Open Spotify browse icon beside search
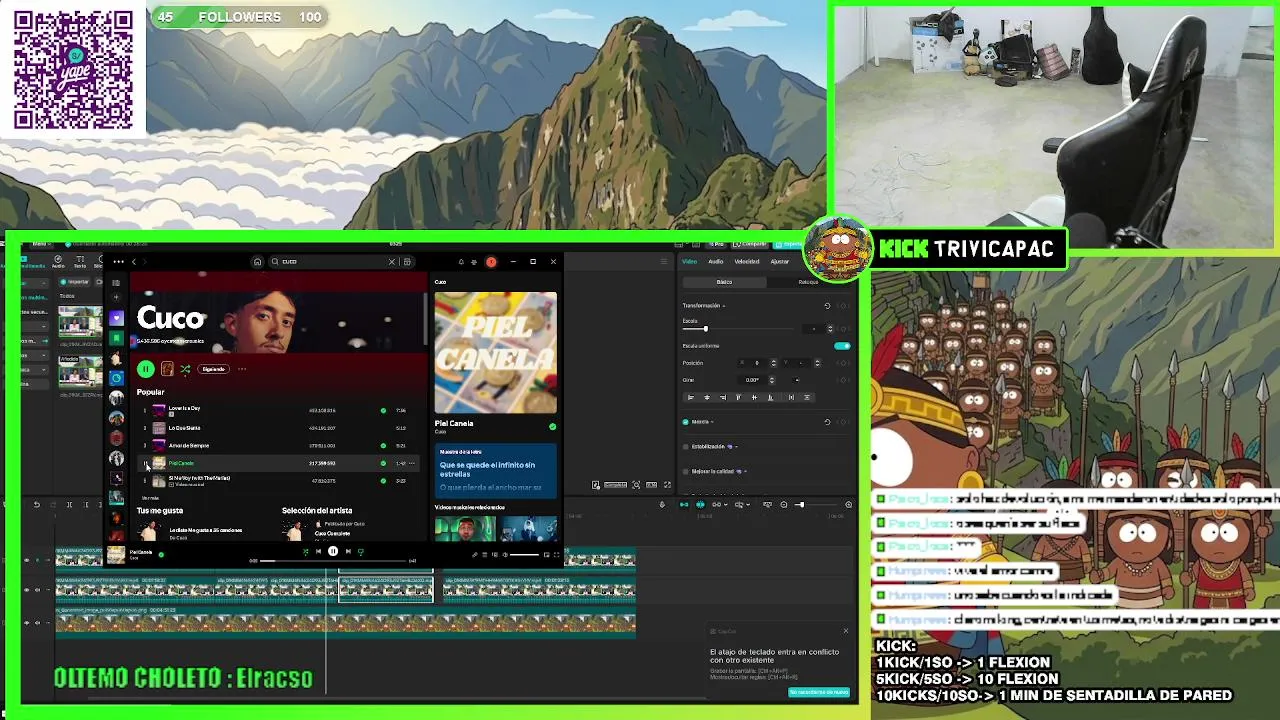Screen dimensions: 1280x720 pyautogui.click(x=407, y=262)
